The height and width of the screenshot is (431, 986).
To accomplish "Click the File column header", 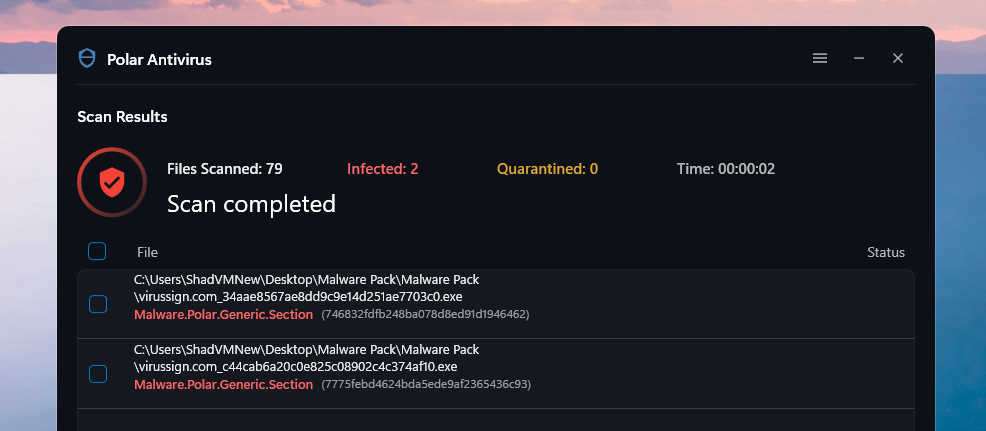I will click(x=147, y=252).
